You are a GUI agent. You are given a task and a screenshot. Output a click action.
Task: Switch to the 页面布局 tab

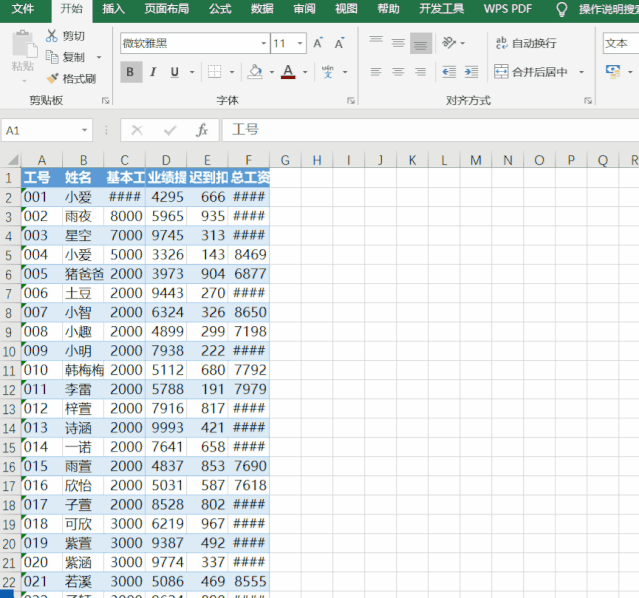[167, 9]
